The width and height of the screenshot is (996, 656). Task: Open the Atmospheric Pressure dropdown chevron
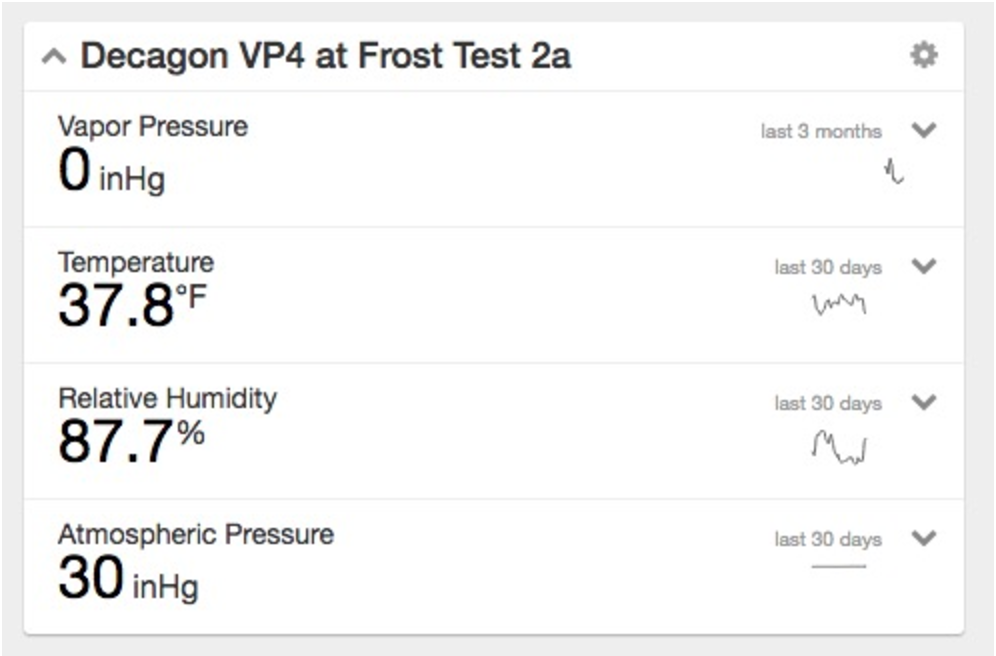924,538
